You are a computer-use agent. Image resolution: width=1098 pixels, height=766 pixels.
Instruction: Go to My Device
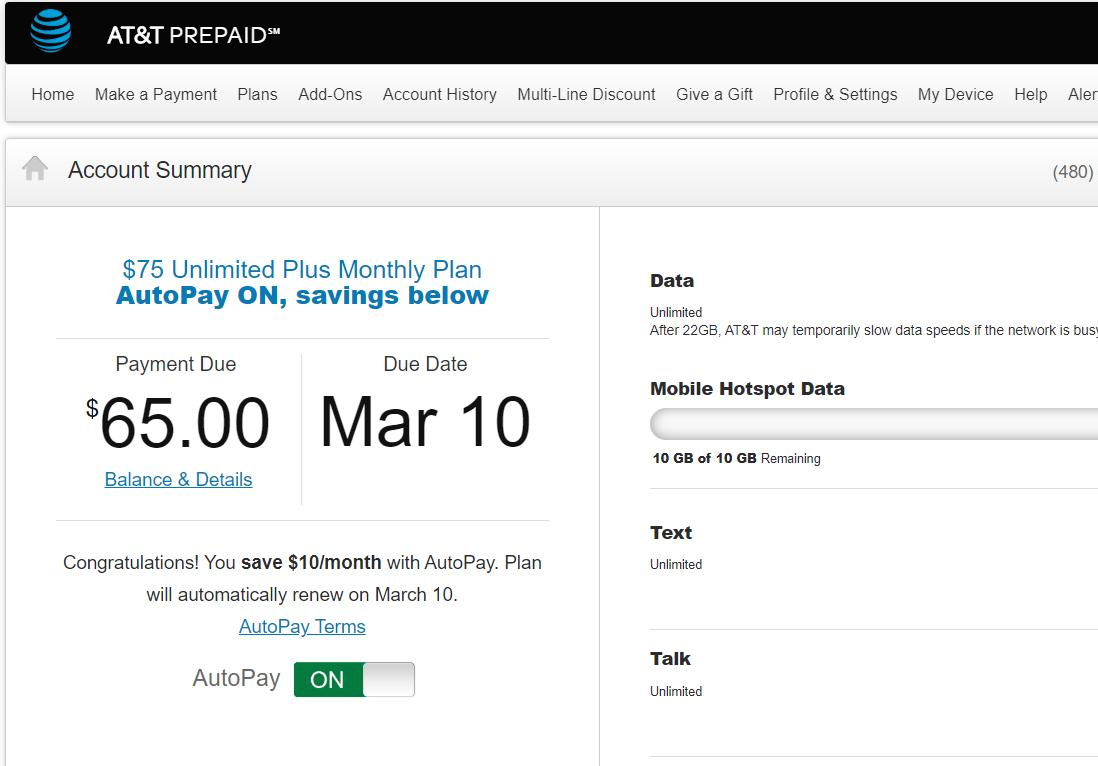[x=955, y=95]
